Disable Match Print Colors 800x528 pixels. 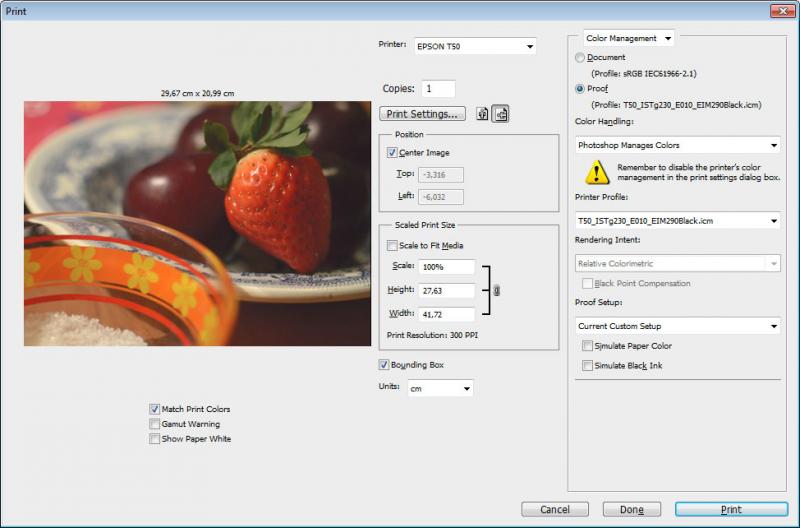tap(154, 409)
